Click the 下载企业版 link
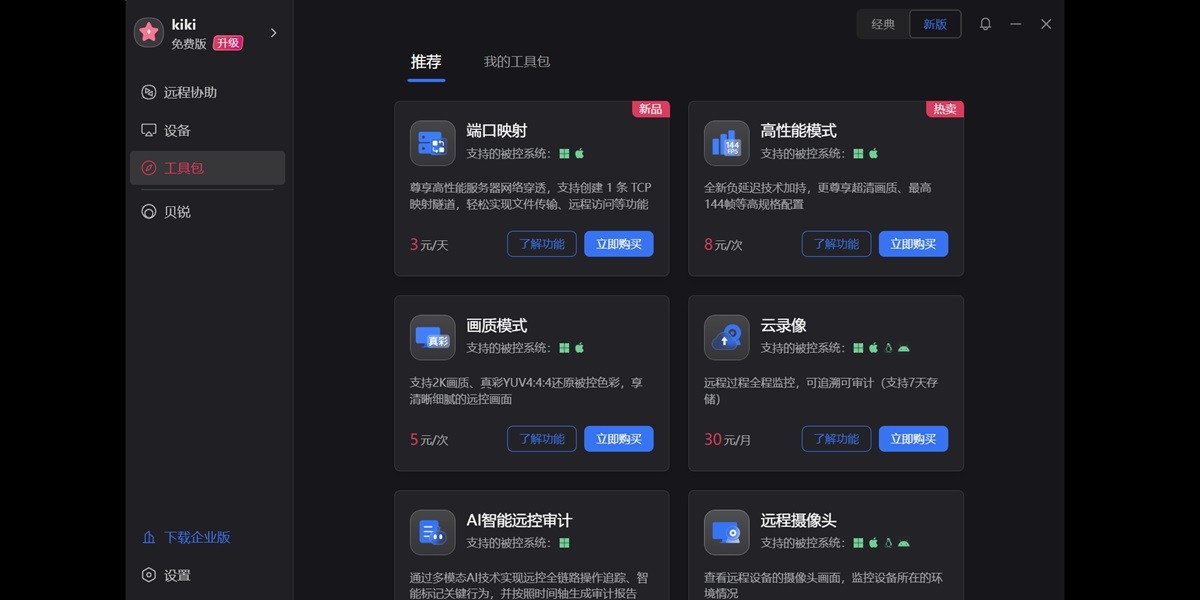The height and width of the screenshot is (600, 1200). tap(184, 537)
